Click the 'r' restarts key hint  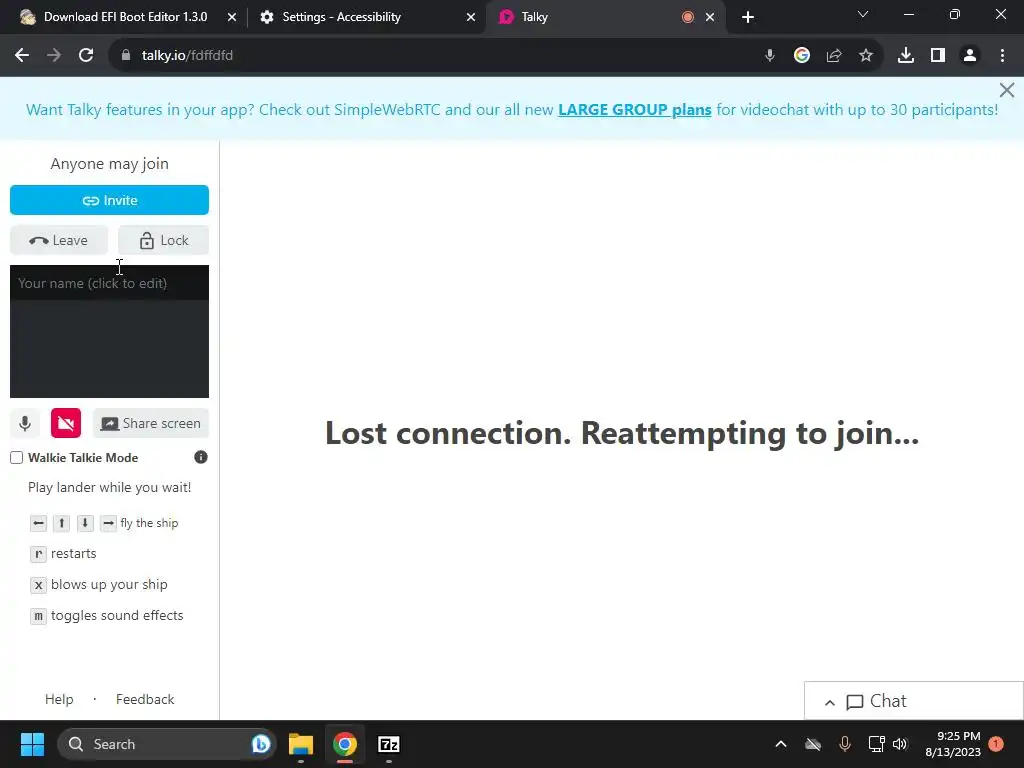point(39,554)
